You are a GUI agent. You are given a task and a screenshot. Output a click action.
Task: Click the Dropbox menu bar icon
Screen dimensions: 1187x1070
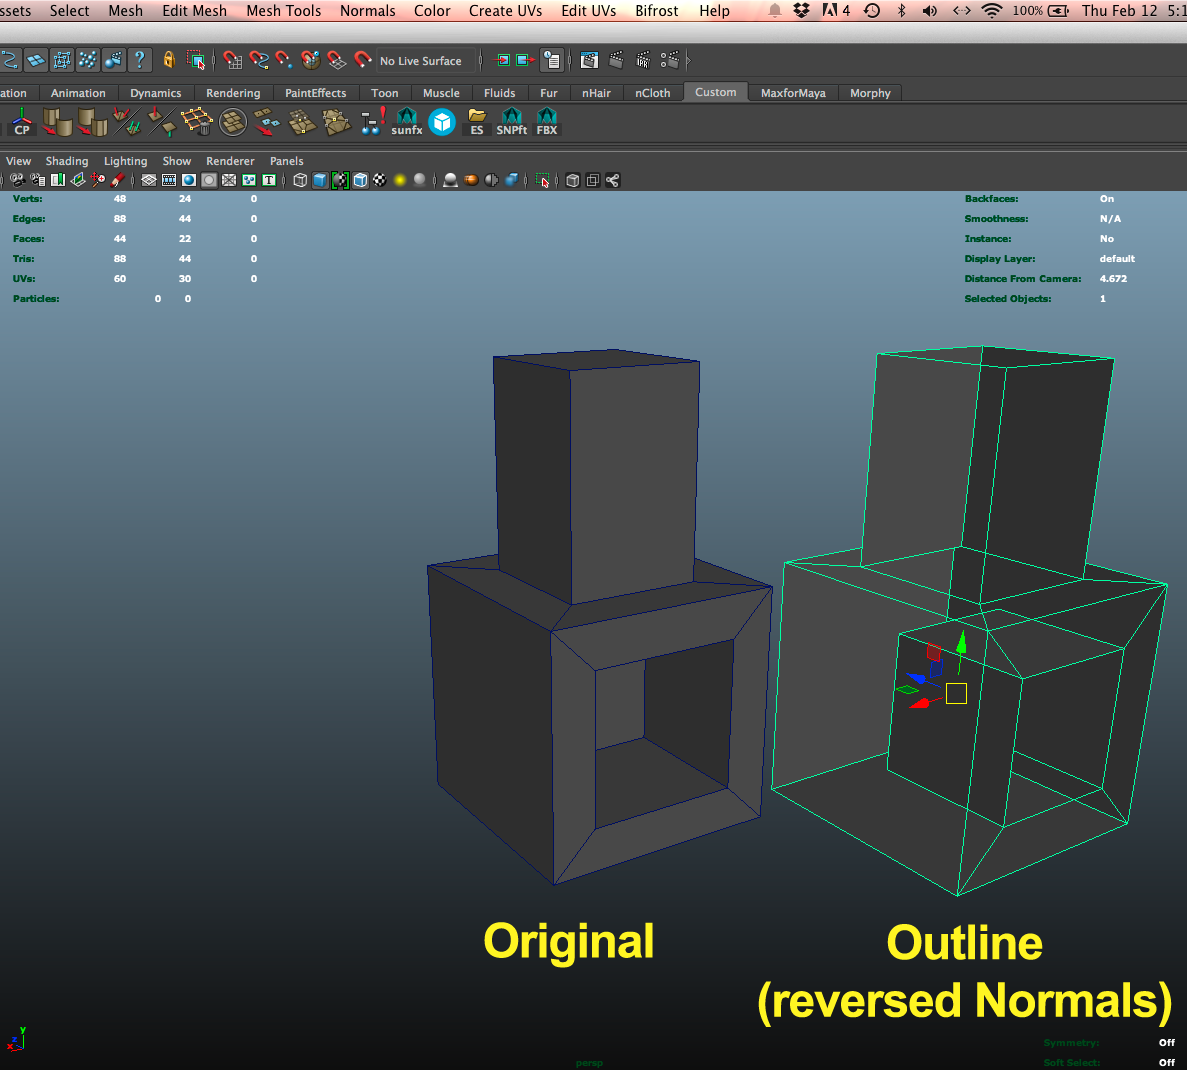point(801,11)
